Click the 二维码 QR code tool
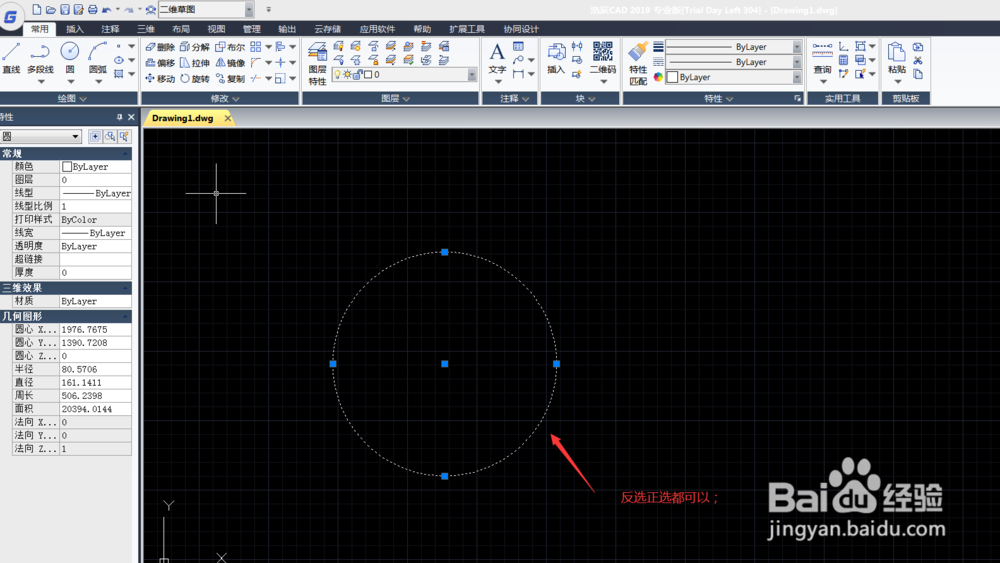Screen dimensions: 1000x563 click(x=603, y=59)
